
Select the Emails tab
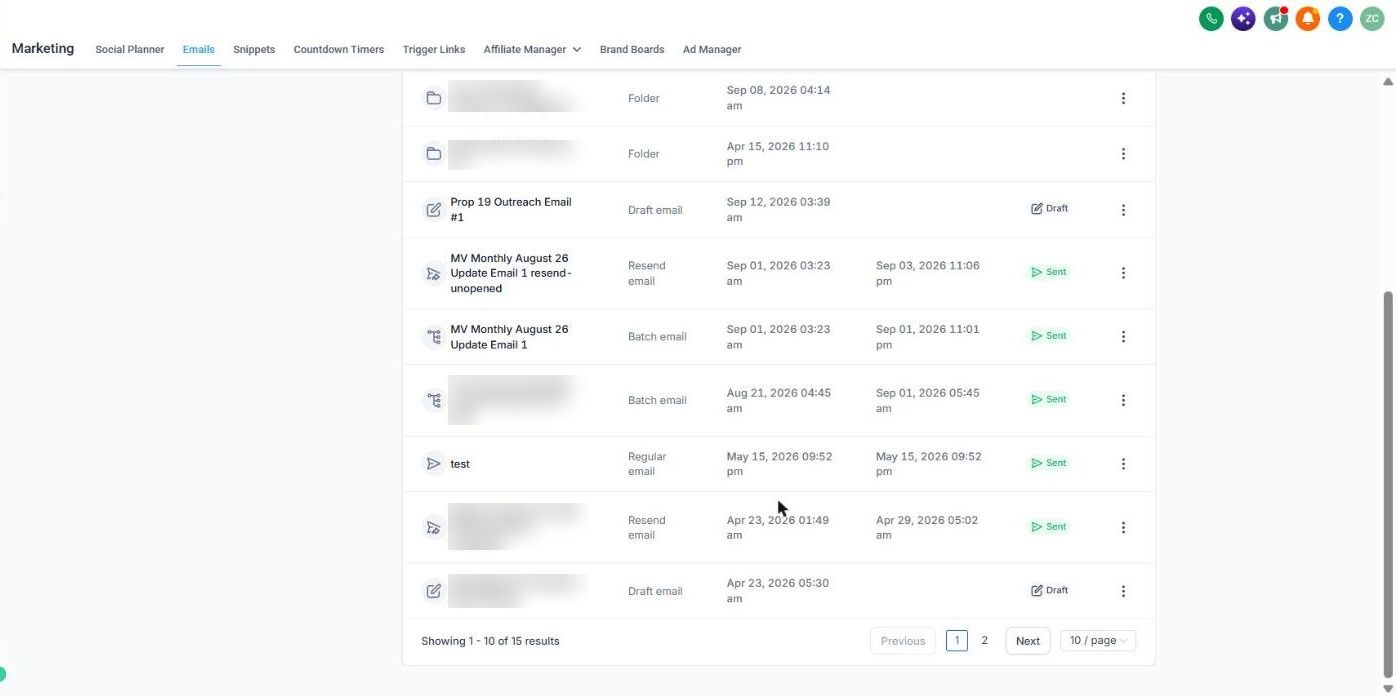pos(198,49)
